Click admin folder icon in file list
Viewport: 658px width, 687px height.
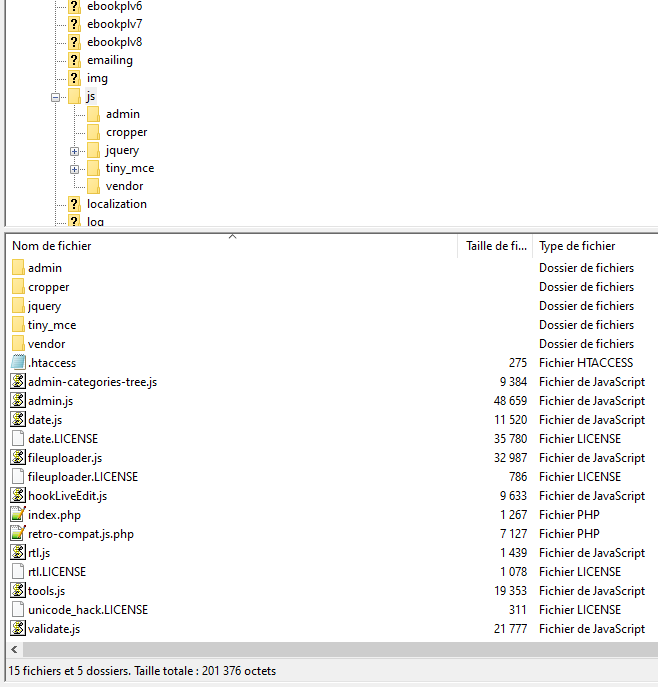(18, 268)
